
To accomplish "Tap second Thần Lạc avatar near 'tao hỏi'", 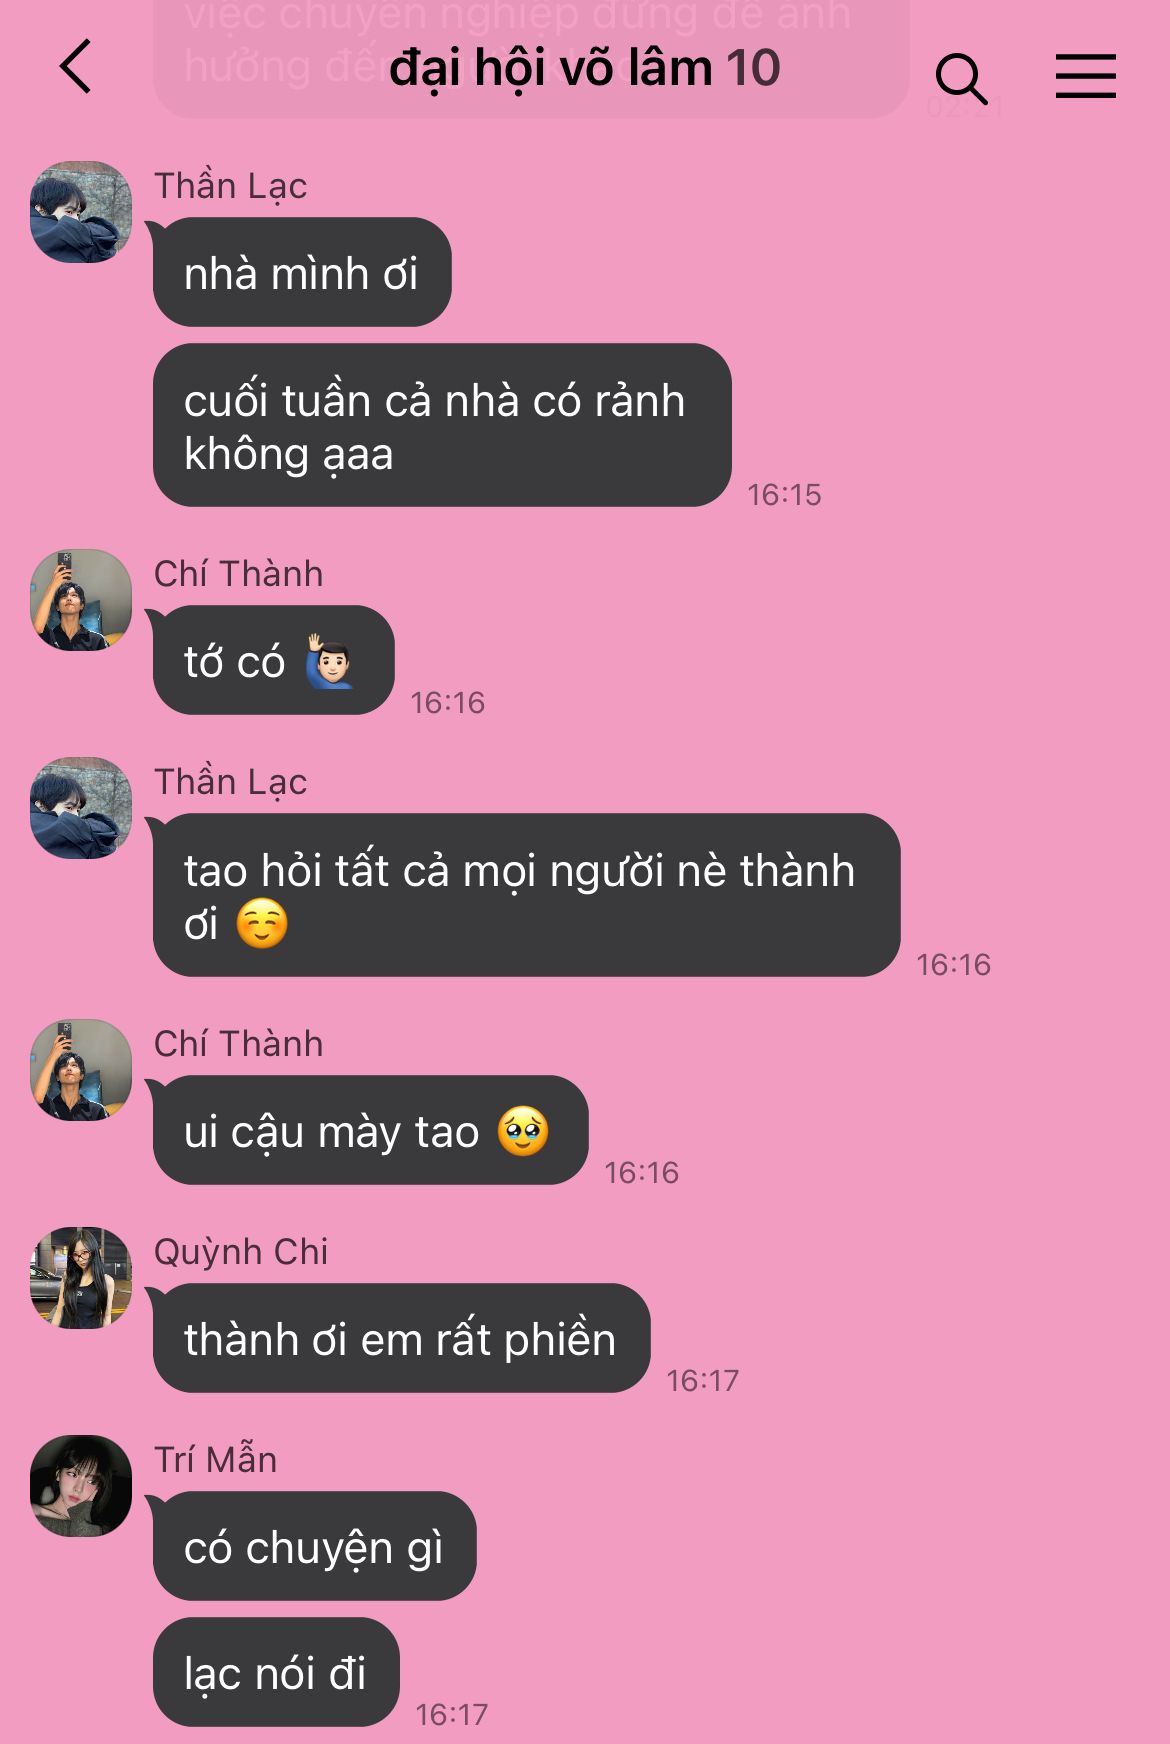I will 81,808.
